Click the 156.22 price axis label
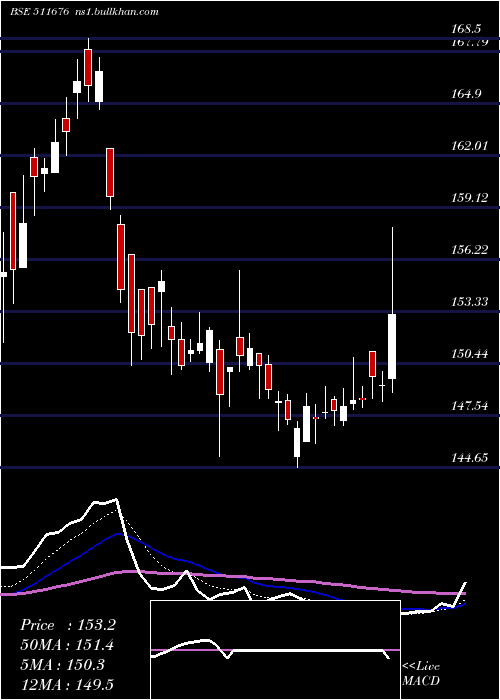The width and height of the screenshot is (500, 700). point(469,250)
